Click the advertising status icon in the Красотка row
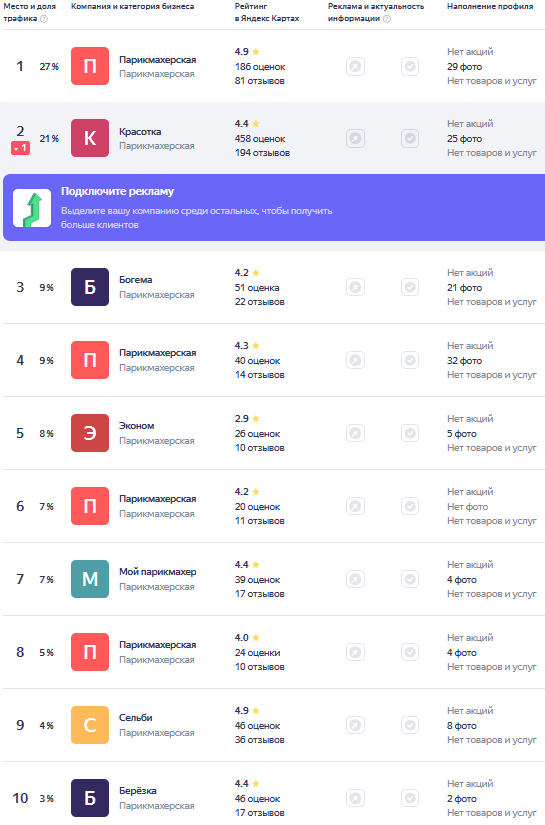Image resolution: width=545 pixels, height=825 pixels. (356, 139)
